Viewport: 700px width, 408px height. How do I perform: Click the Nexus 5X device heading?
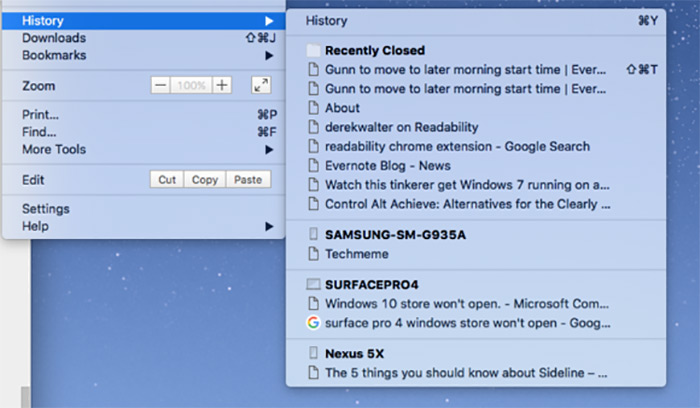pyautogui.click(x=354, y=354)
